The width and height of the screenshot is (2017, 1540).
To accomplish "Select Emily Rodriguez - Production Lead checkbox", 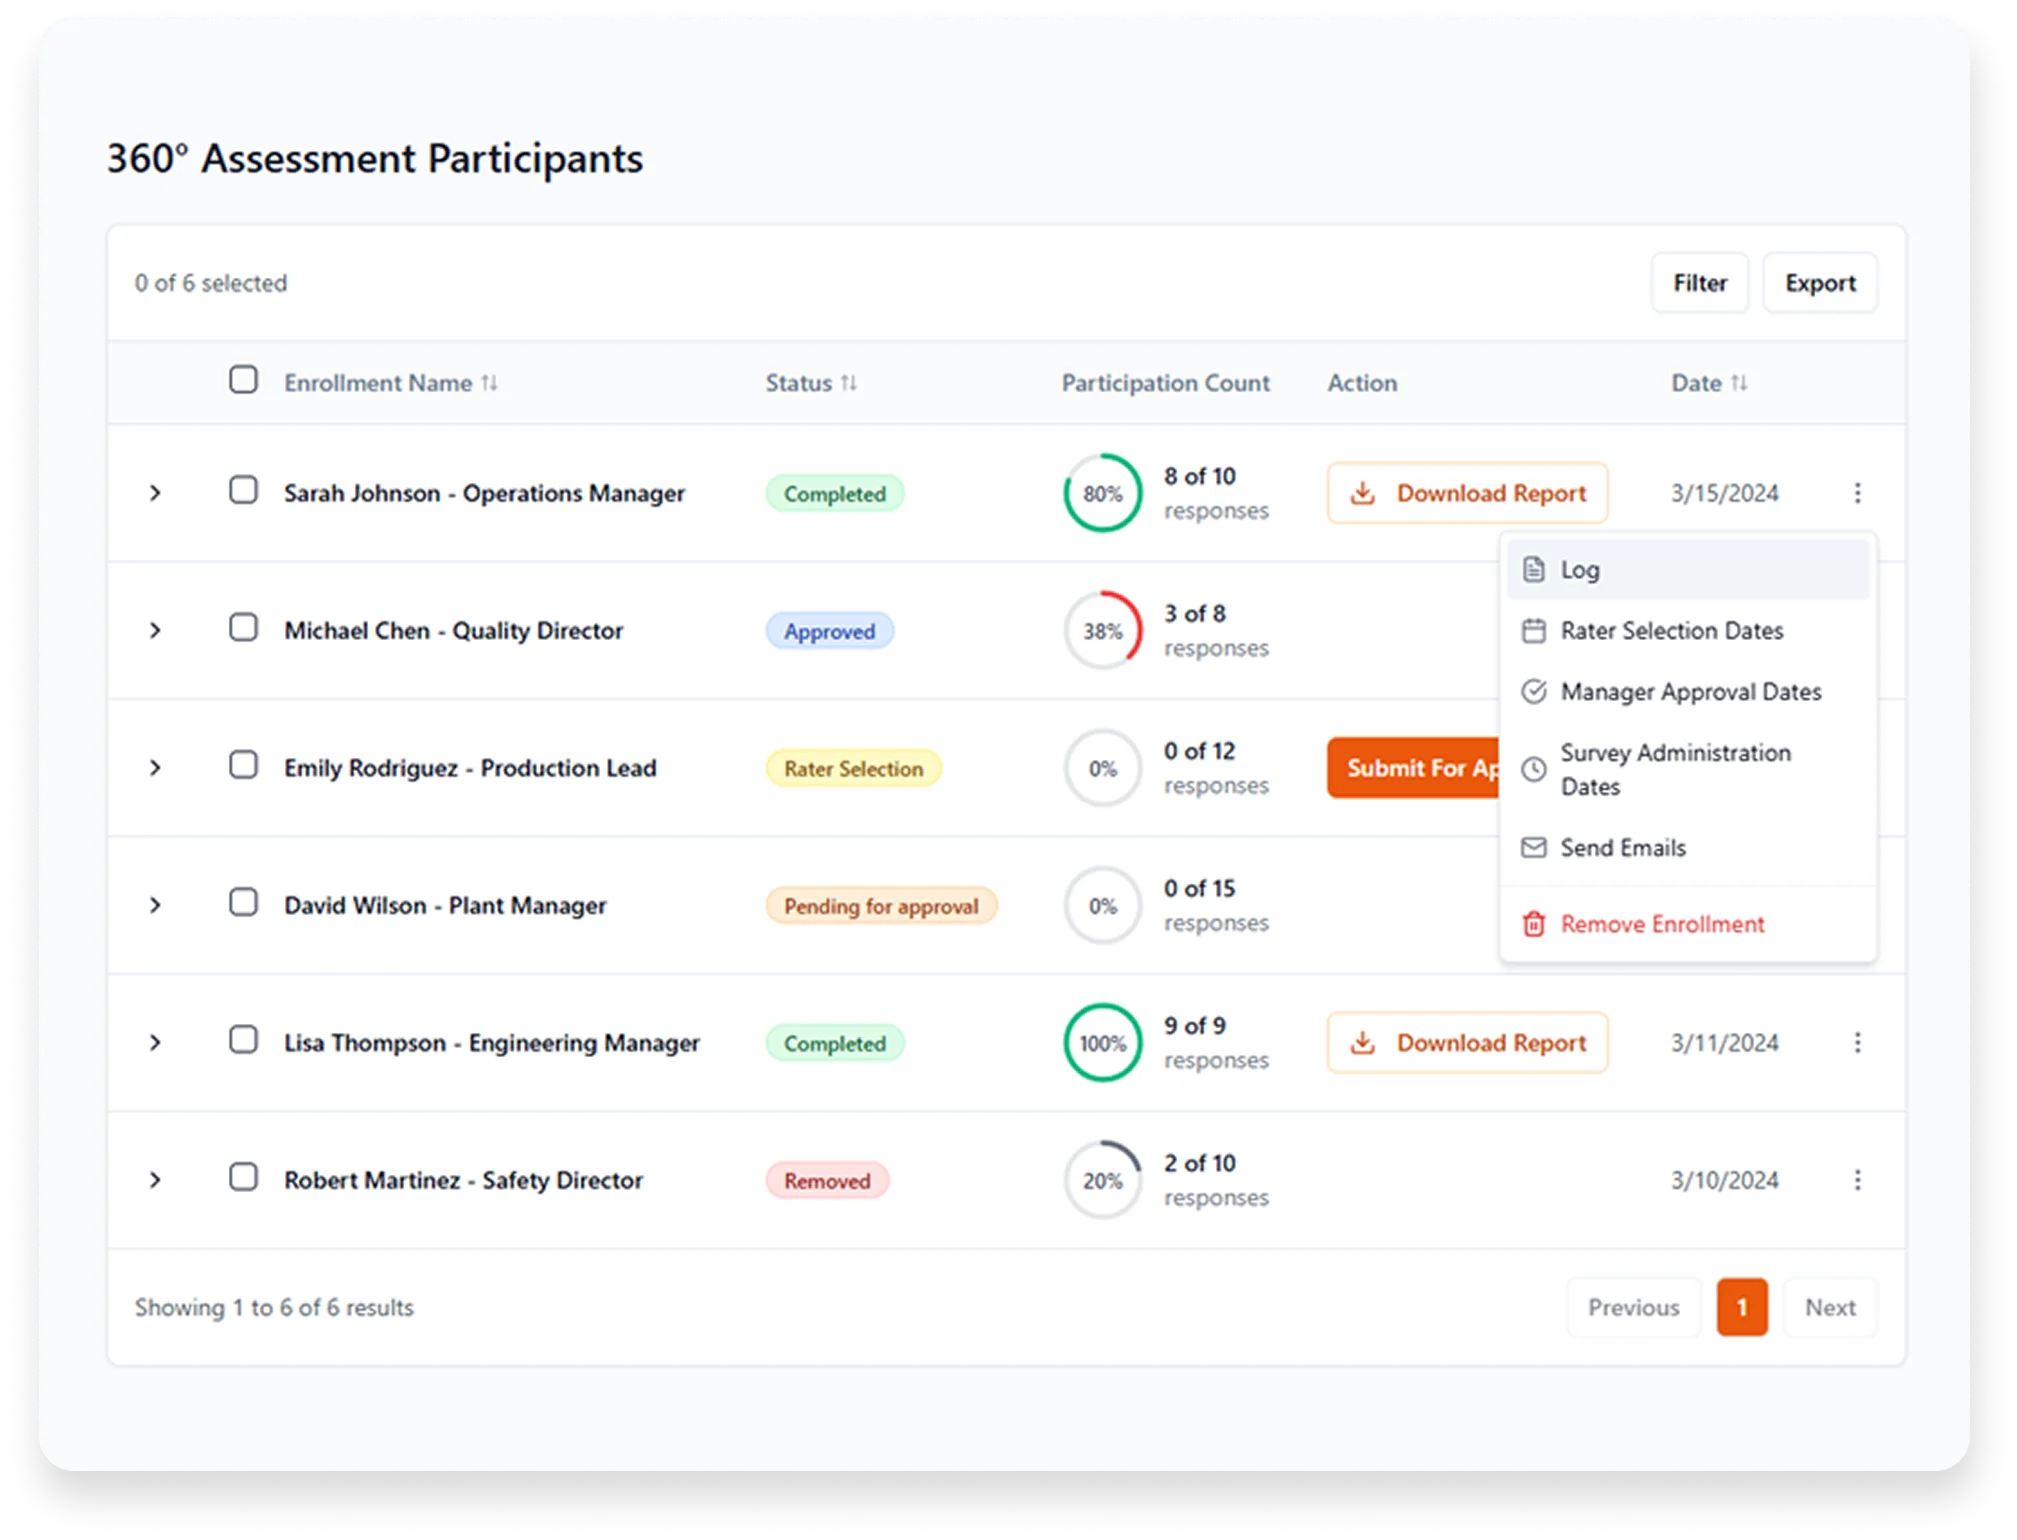I will click(x=243, y=765).
